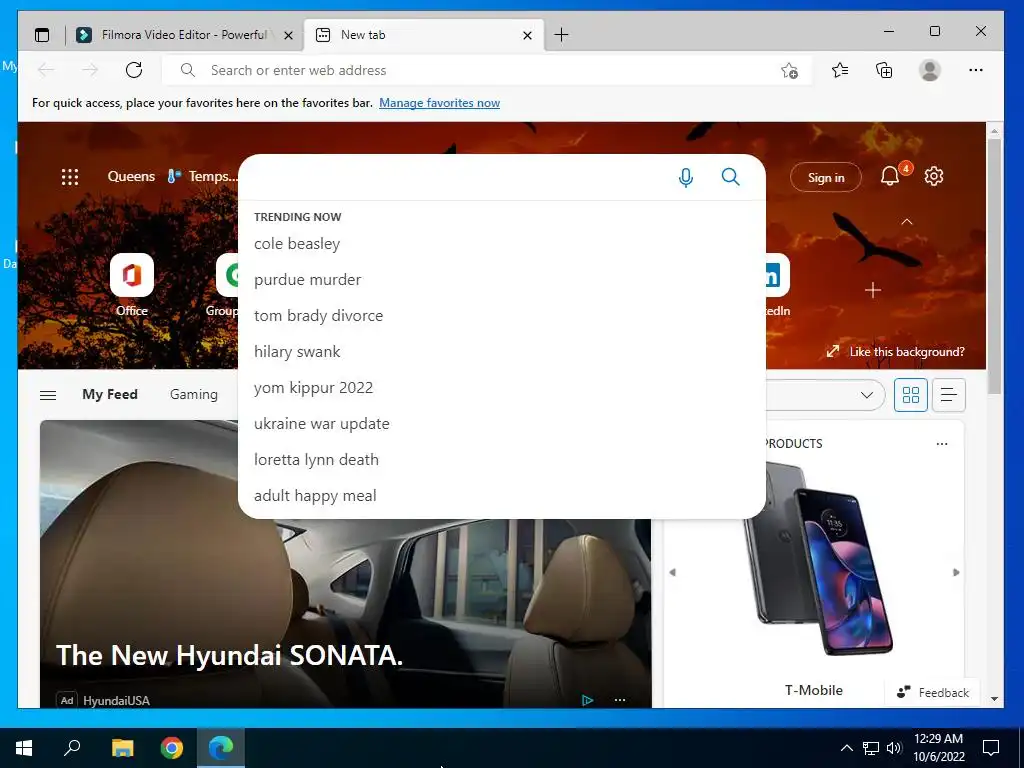This screenshot has width=1024, height=768.
Task: Switch feed to grid layout view
Action: coord(910,394)
